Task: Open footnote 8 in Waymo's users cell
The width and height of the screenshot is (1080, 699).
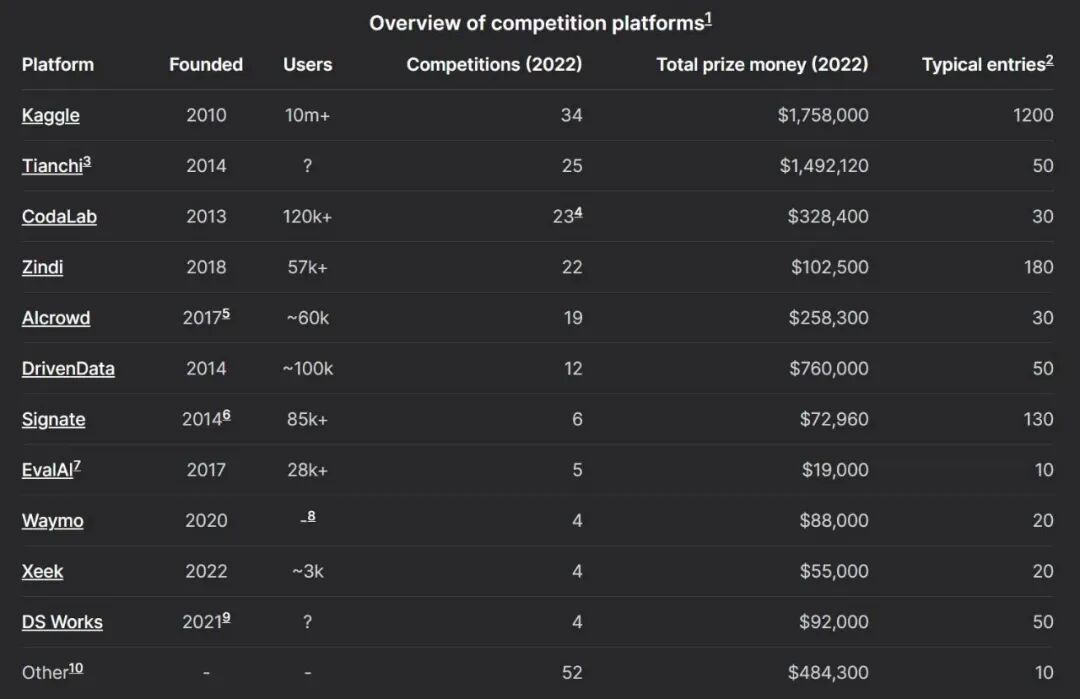Action: pyautogui.click(x=311, y=516)
